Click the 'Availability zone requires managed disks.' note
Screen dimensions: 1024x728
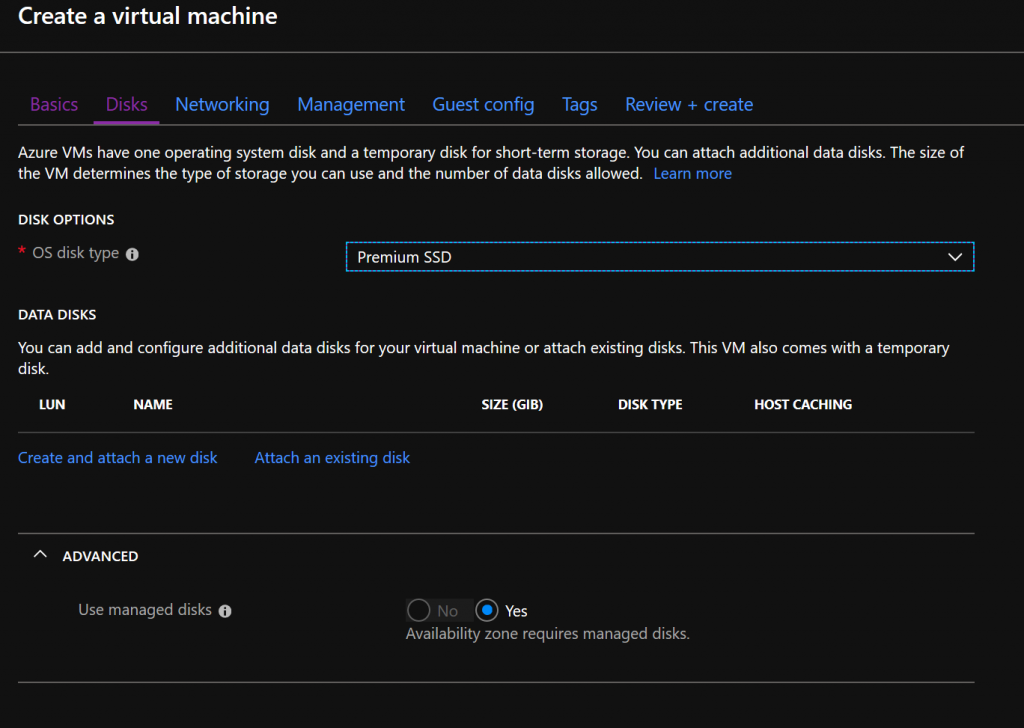[x=547, y=633]
